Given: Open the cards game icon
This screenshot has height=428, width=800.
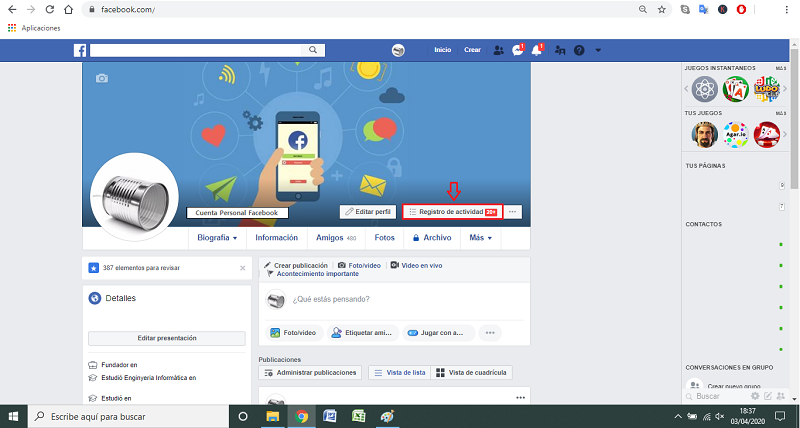Looking at the screenshot, I should [736, 89].
